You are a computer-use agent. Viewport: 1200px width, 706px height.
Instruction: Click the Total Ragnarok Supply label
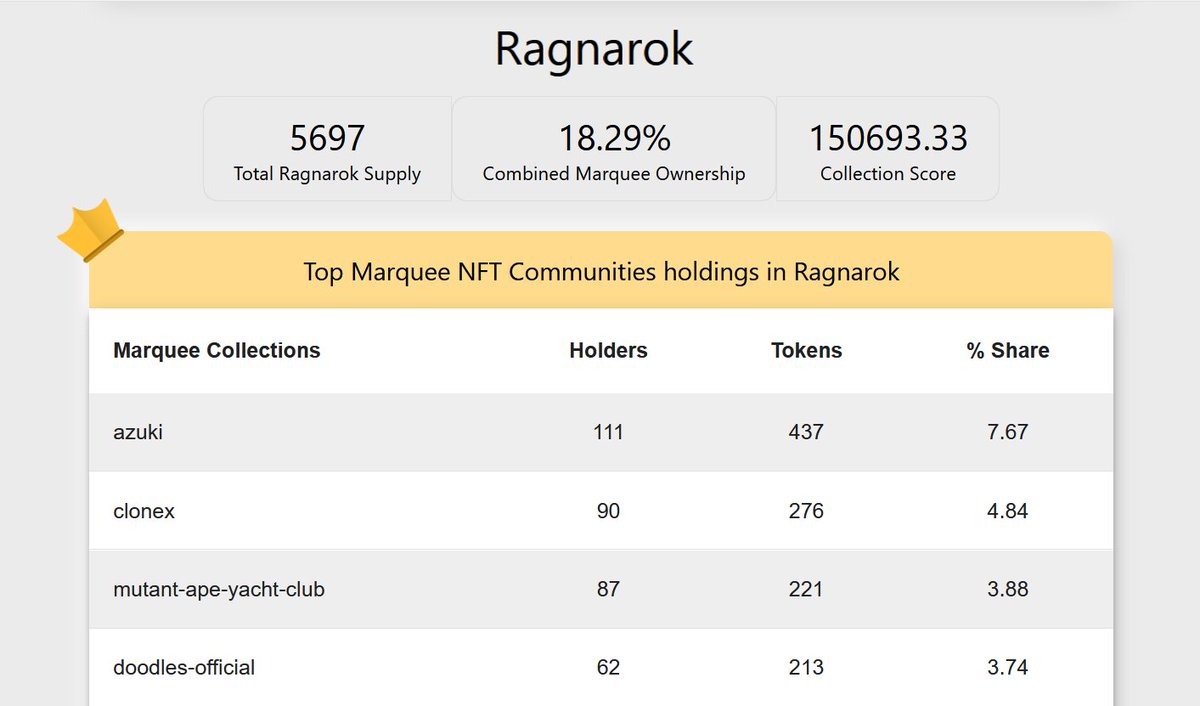pos(327,174)
